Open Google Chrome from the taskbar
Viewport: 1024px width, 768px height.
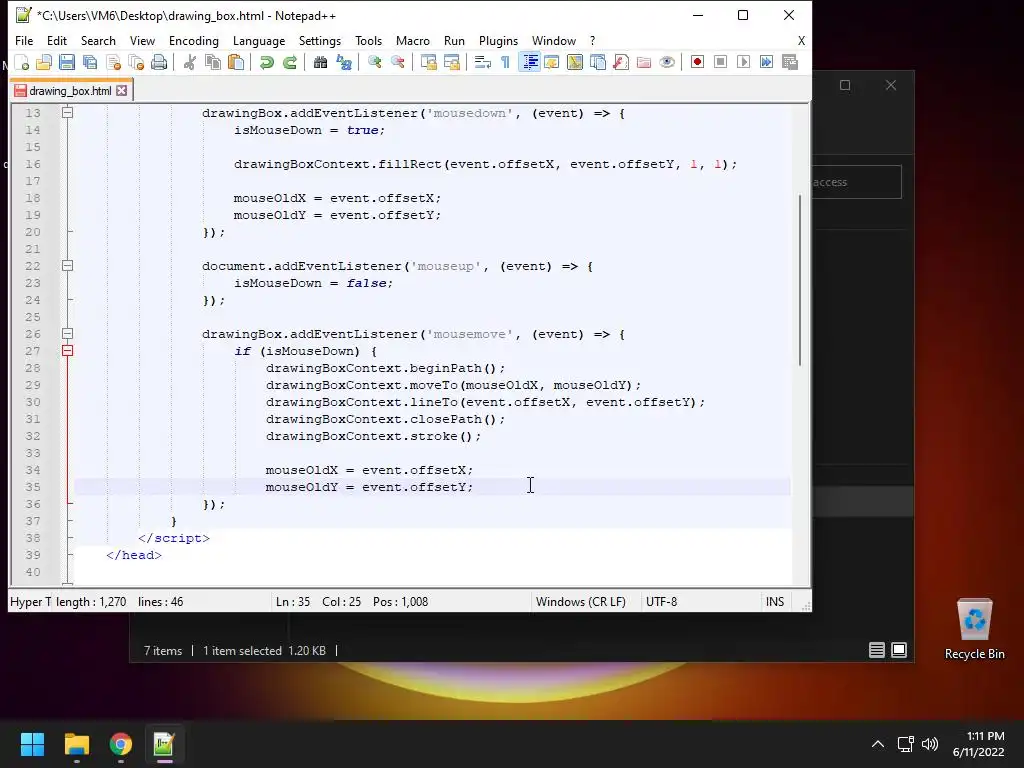coord(120,744)
